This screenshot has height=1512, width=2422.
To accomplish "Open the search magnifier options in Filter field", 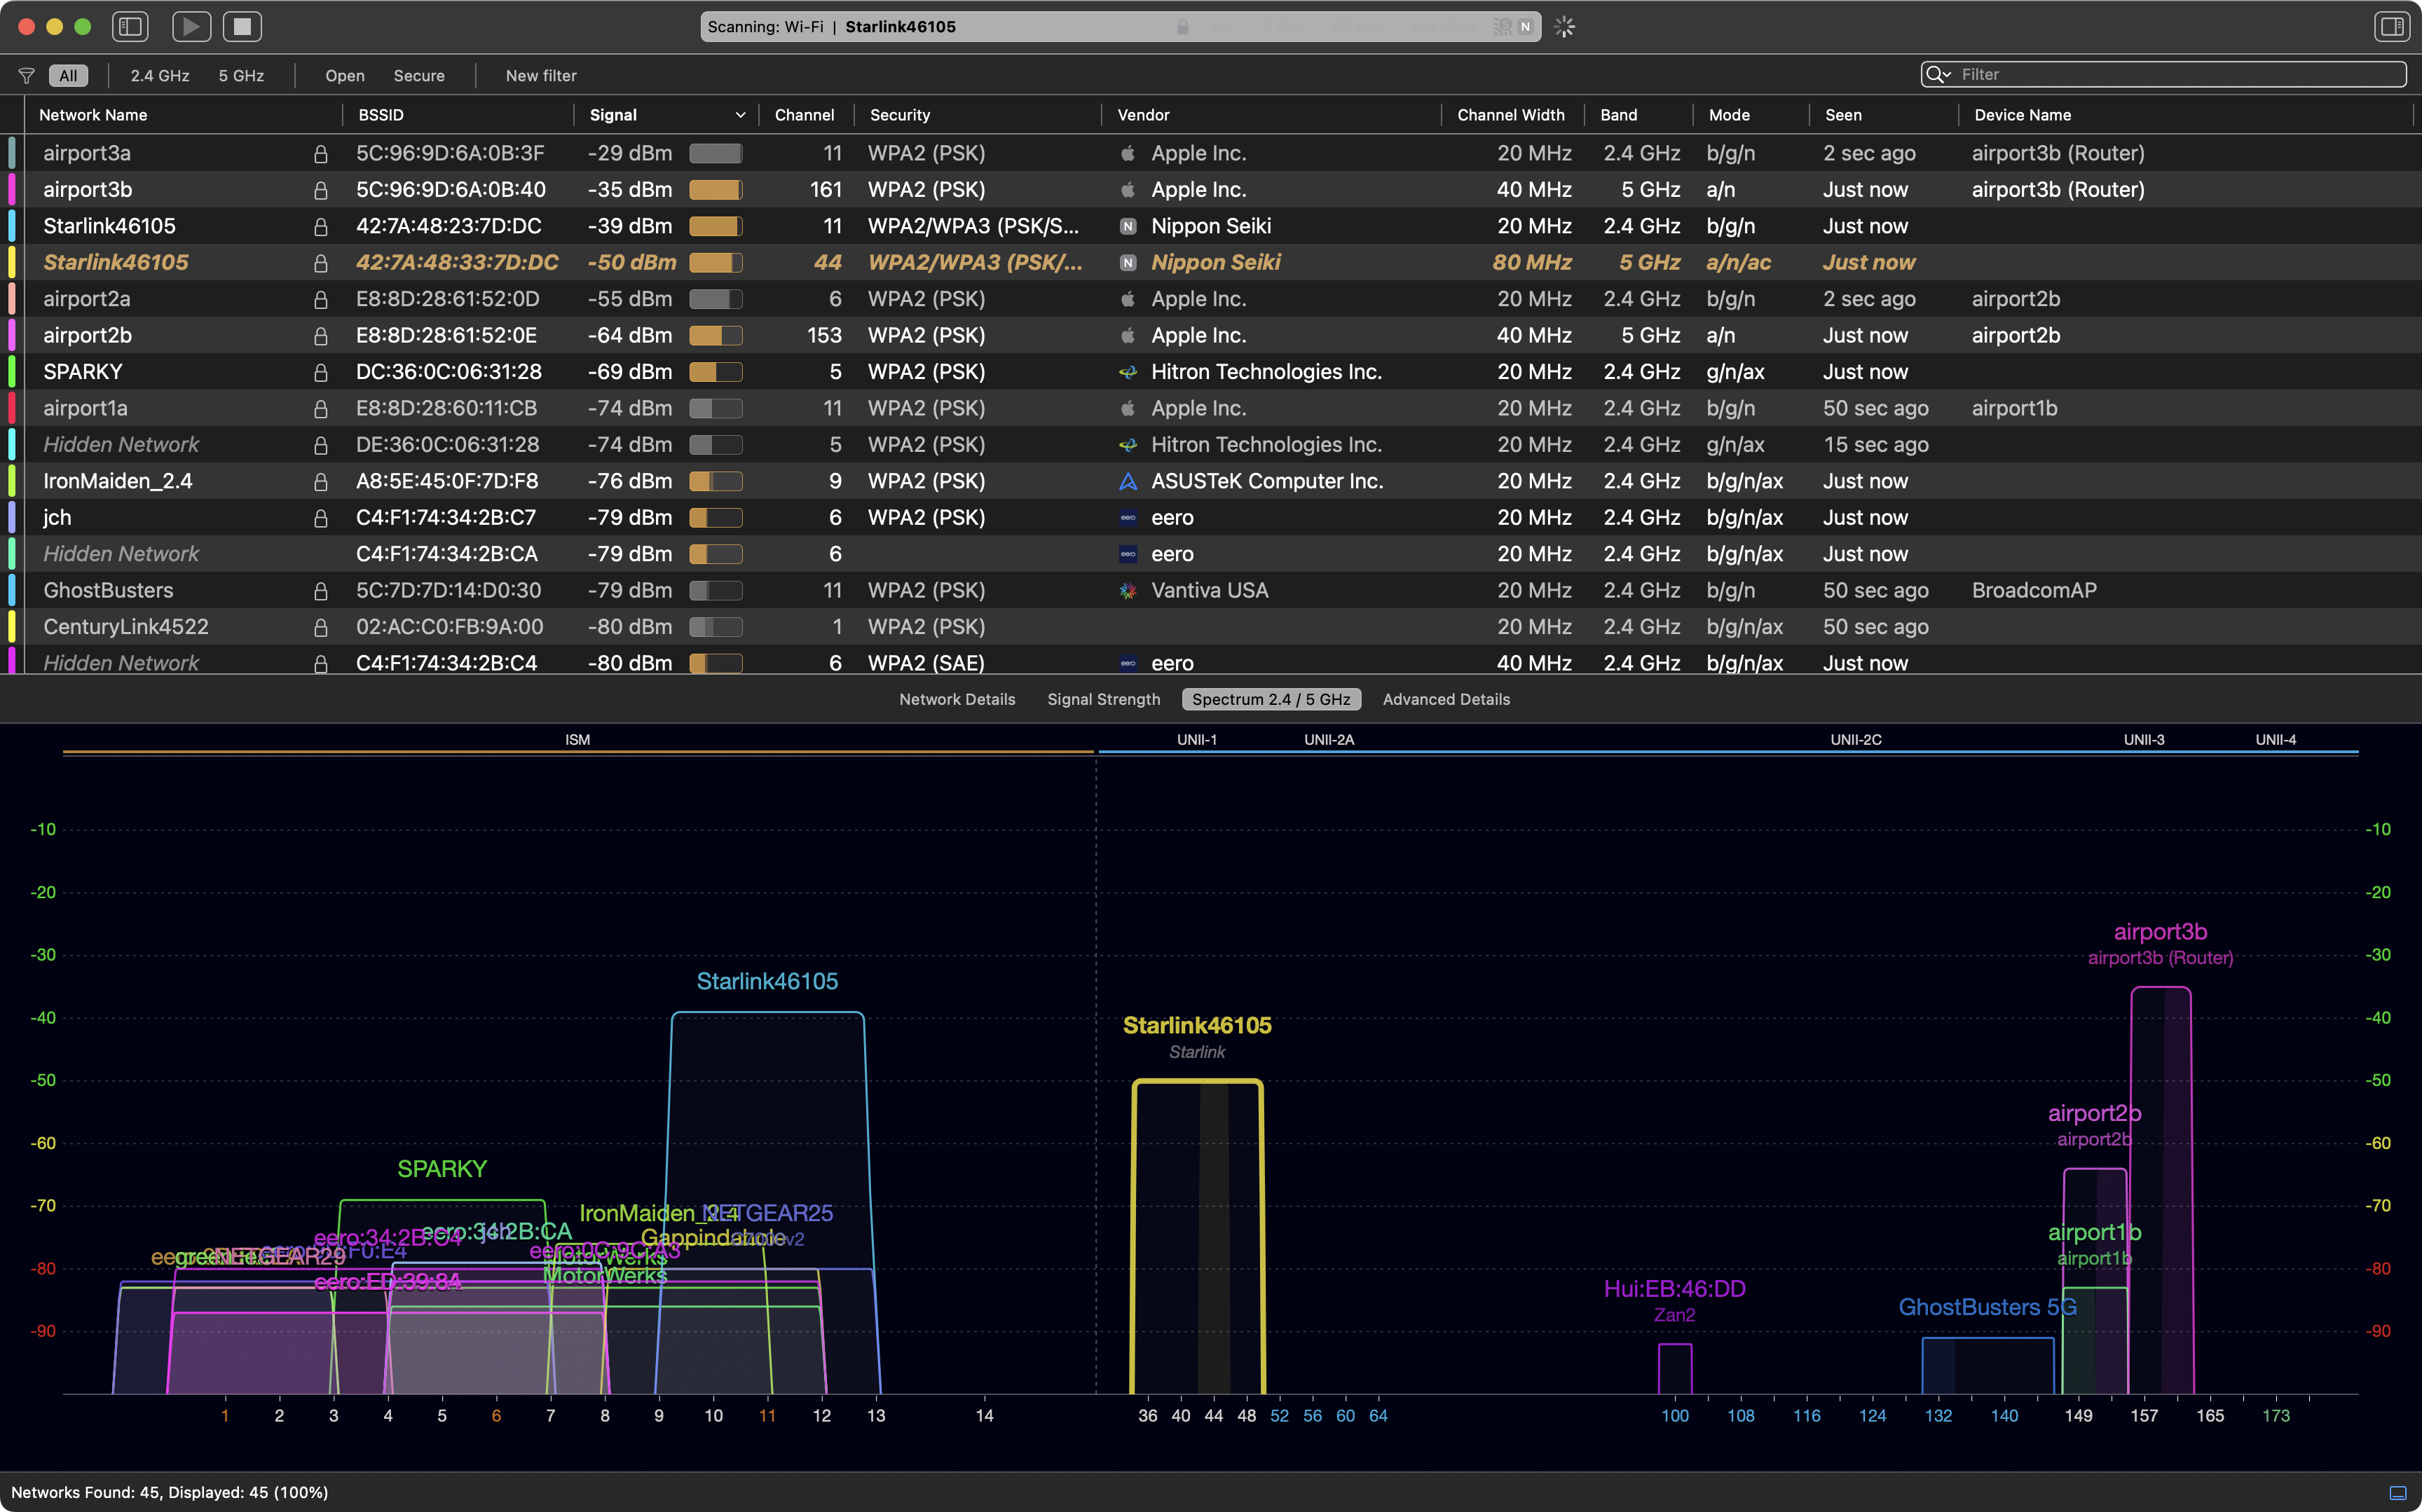I will (1938, 74).
